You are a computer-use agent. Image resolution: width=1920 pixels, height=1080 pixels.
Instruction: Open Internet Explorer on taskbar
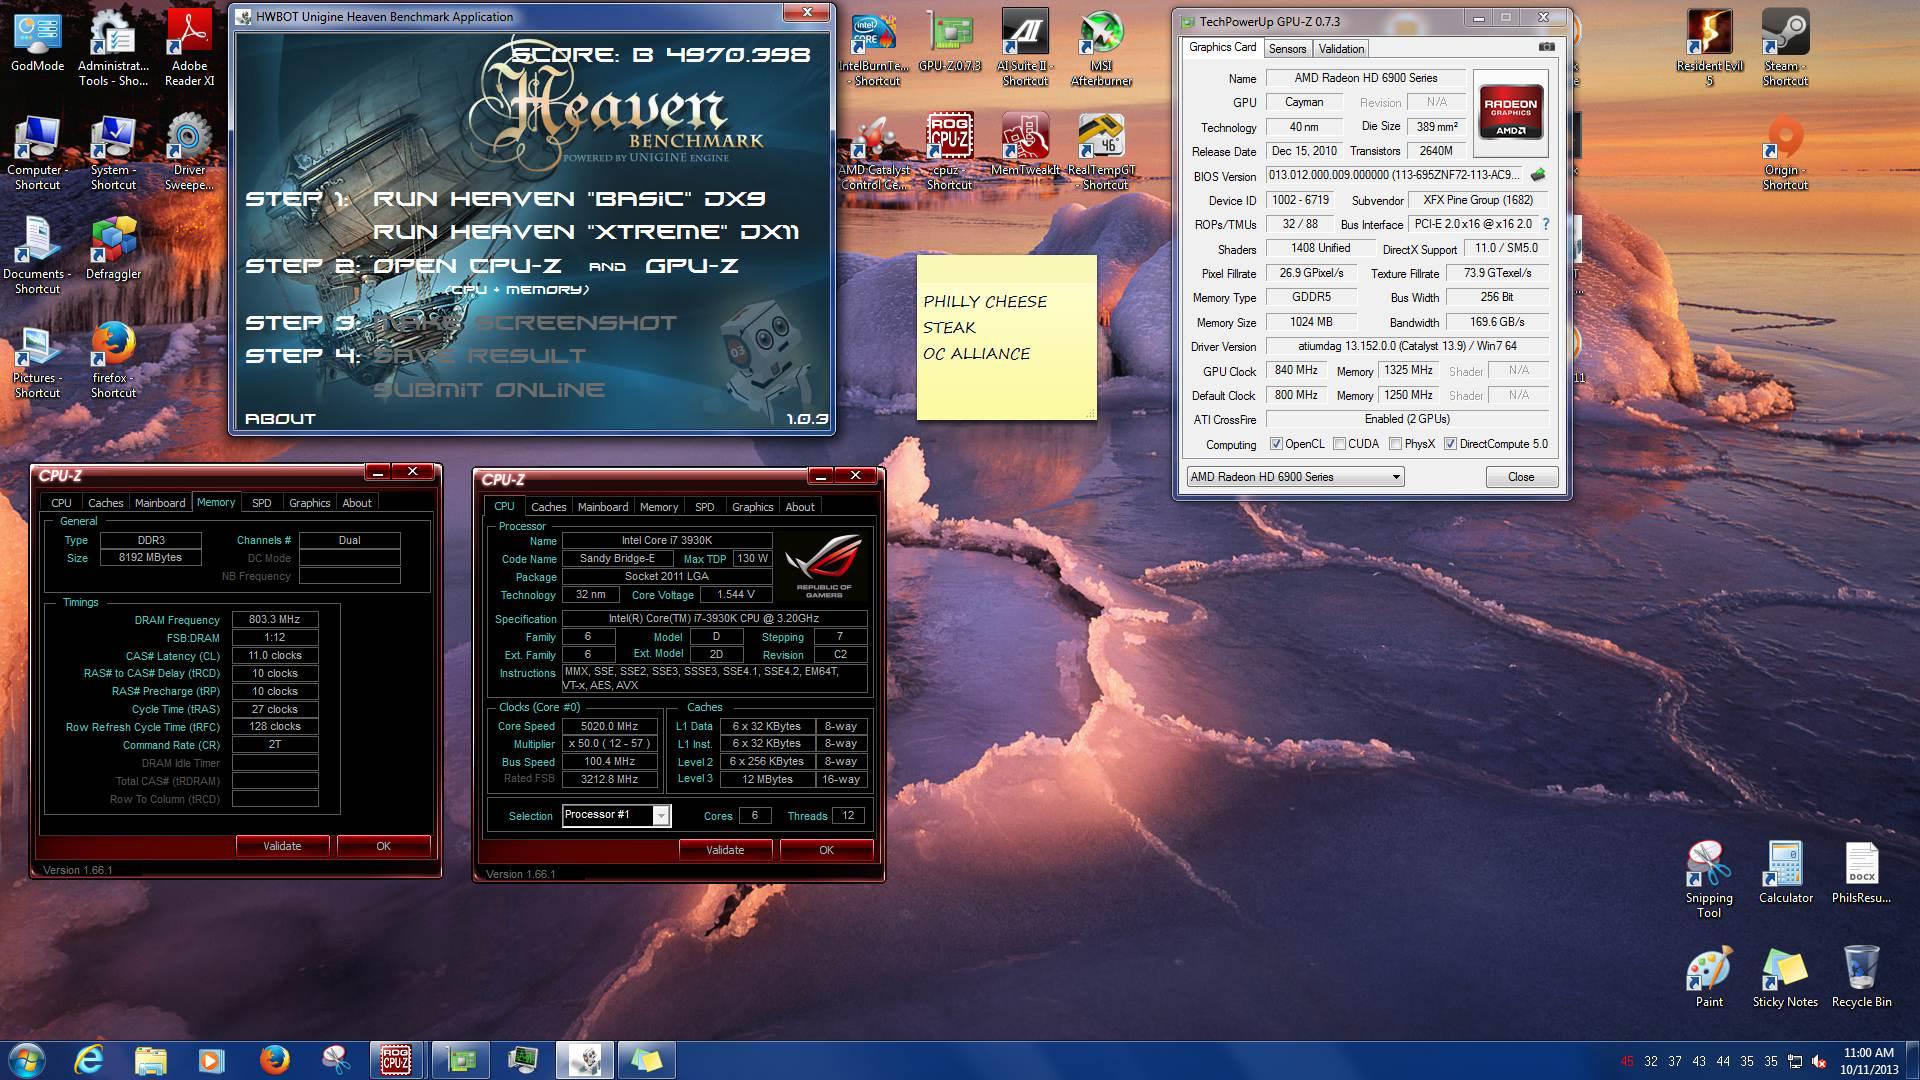click(x=90, y=1060)
